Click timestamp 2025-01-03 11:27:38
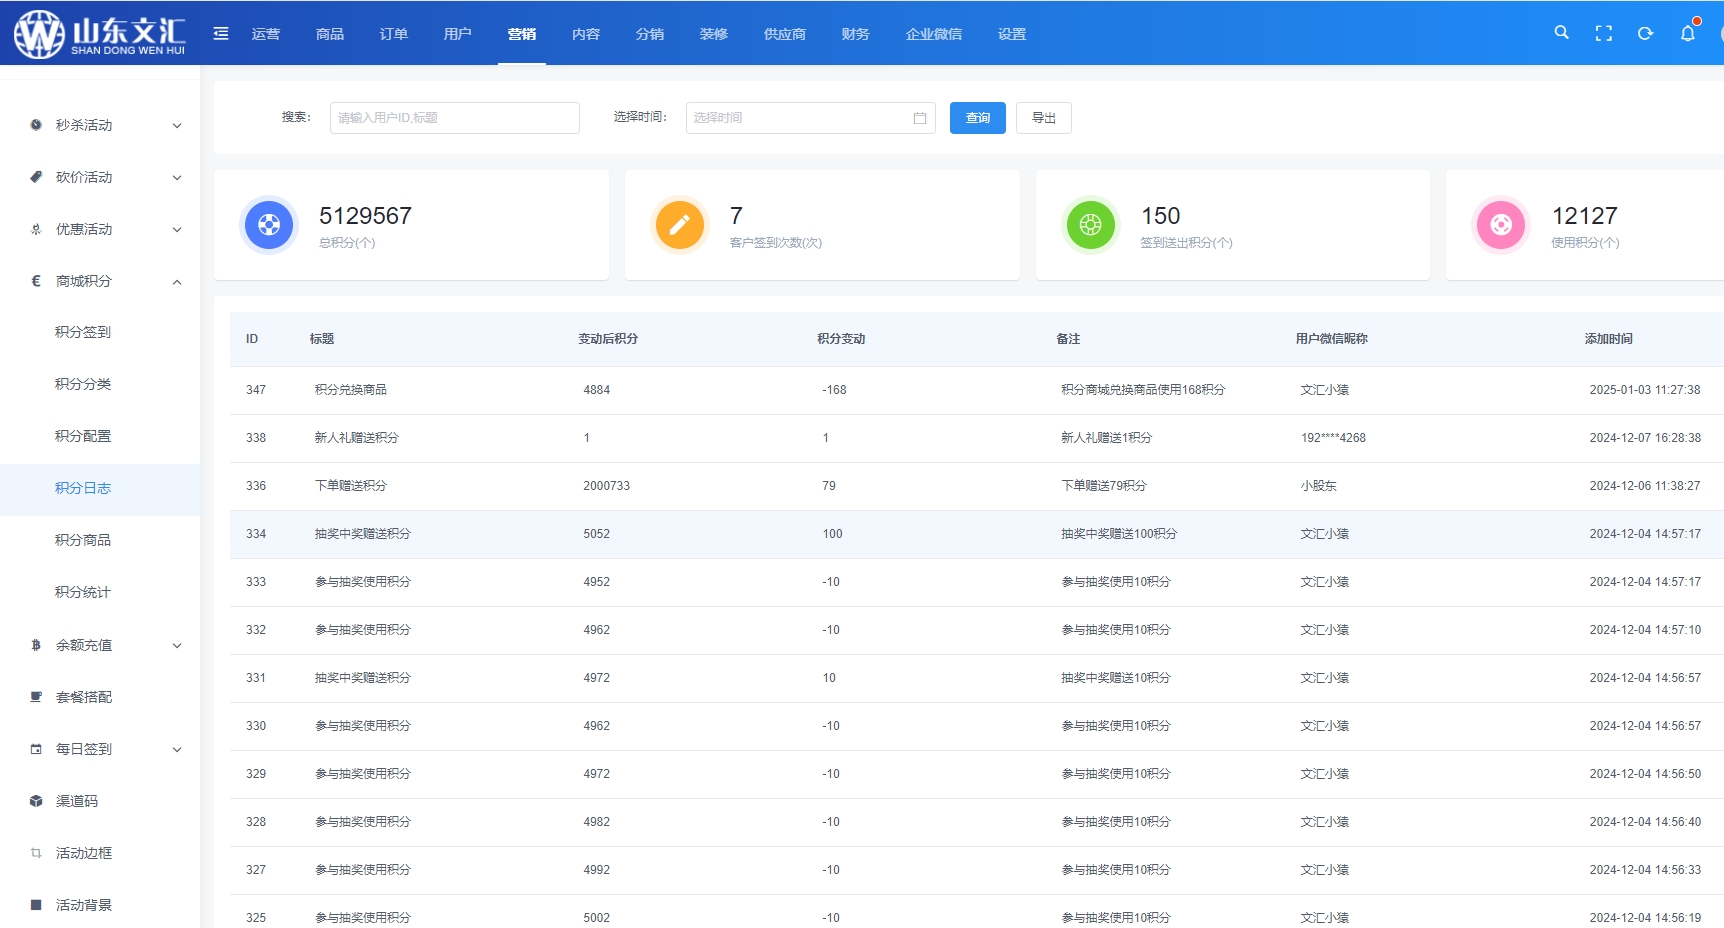The height and width of the screenshot is (928, 1724). tap(1645, 390)
